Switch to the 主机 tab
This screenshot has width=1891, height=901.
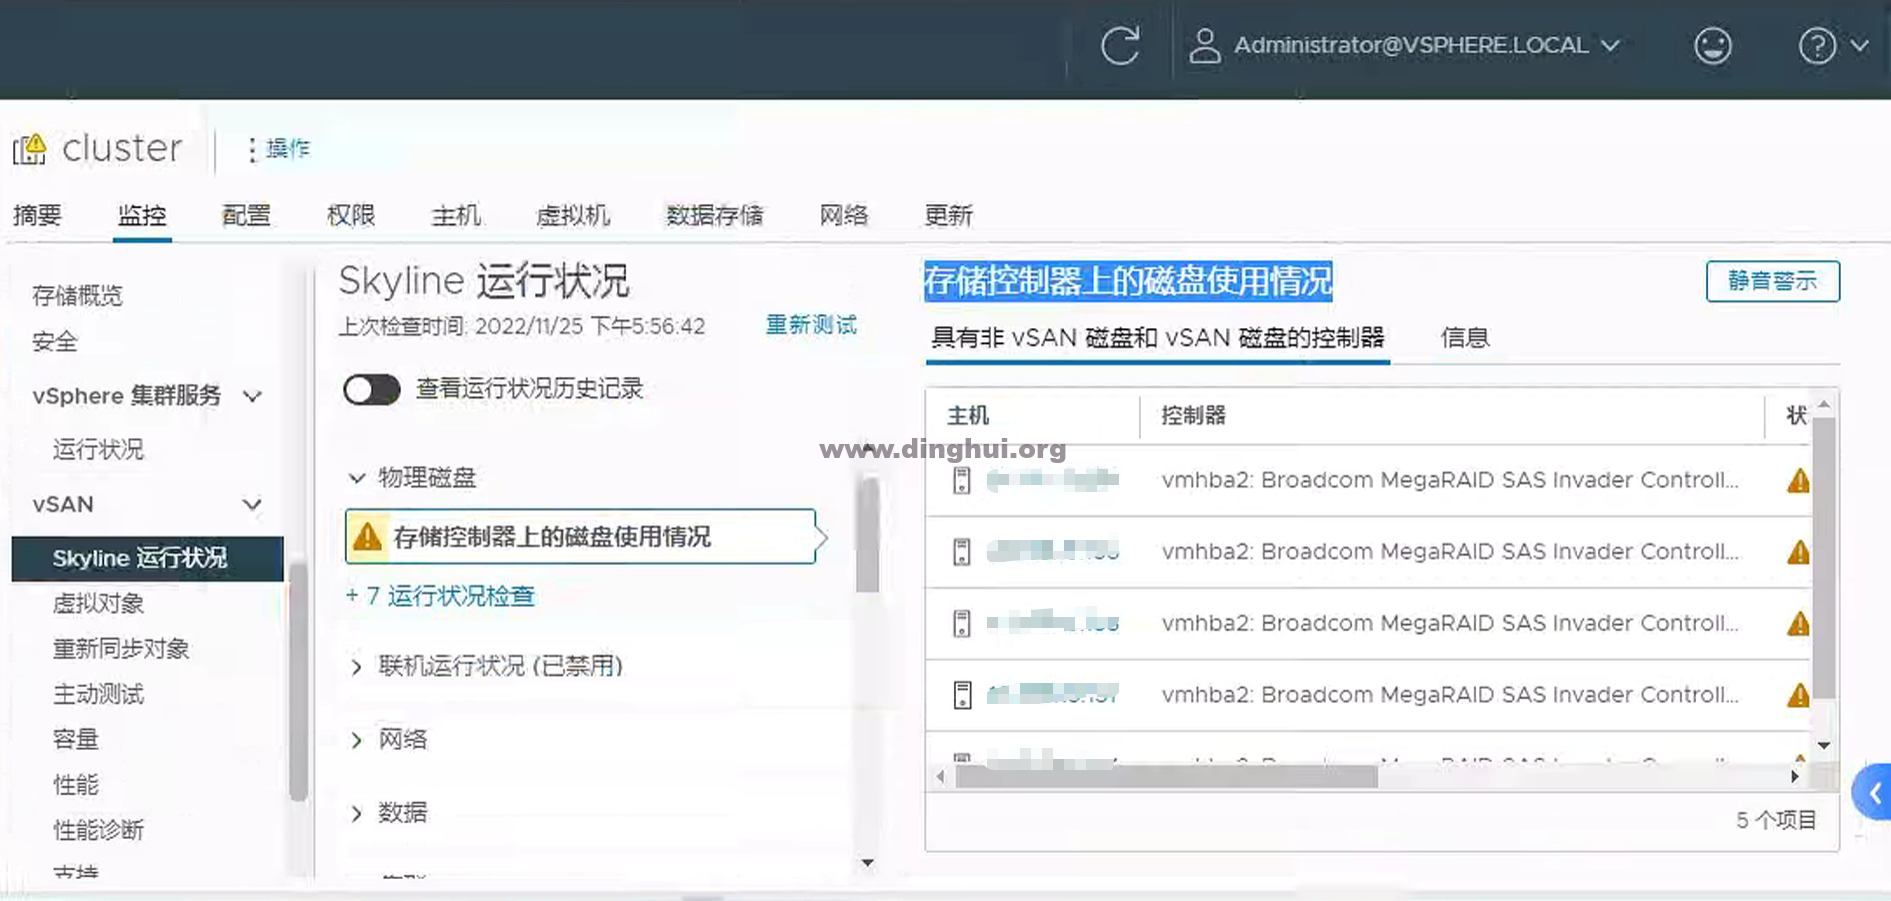pos(456,215)
